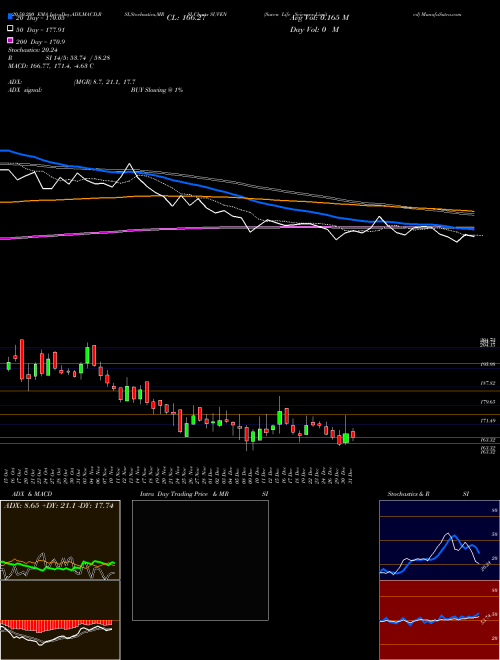Click the ADX +DY -DY values header
This screenshot has width=500, height=660.
pyautogui.click(x=59, y=506)
